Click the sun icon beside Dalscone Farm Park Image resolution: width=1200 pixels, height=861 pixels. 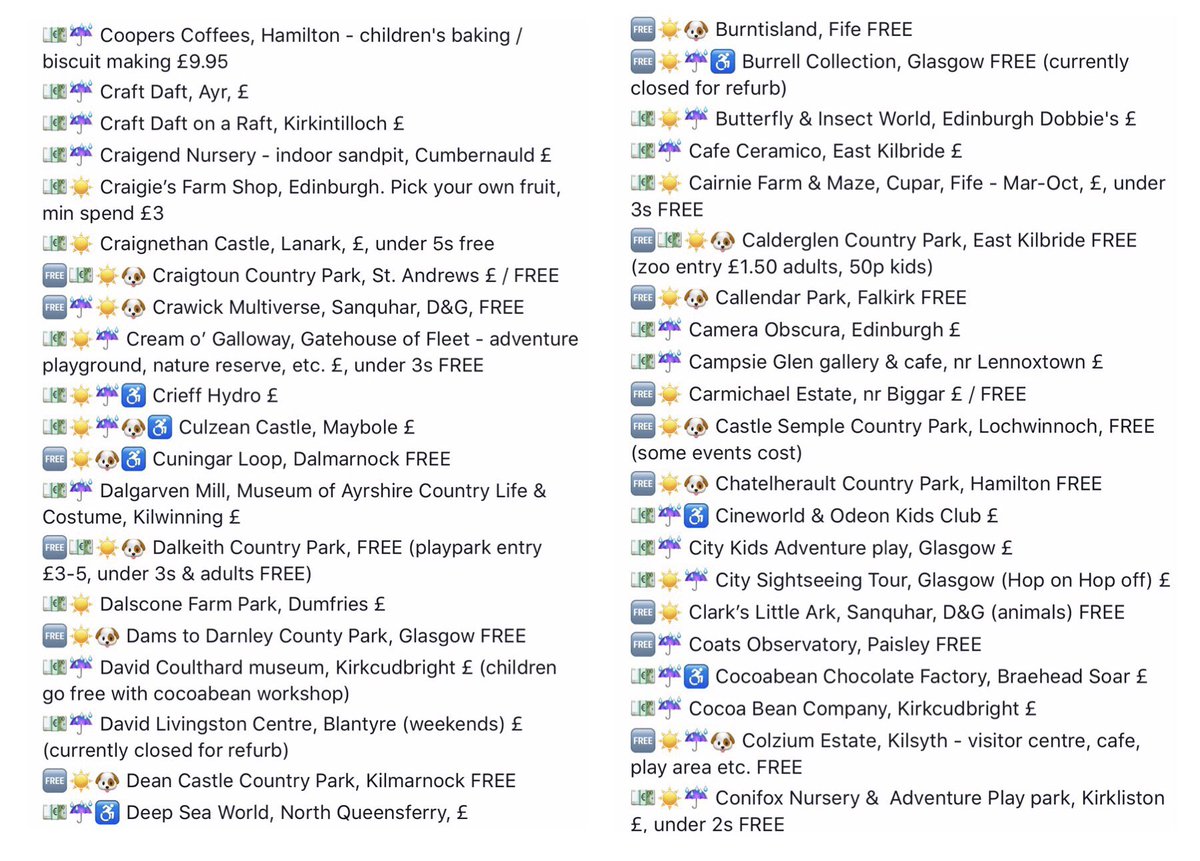click(x=81, y=605)
